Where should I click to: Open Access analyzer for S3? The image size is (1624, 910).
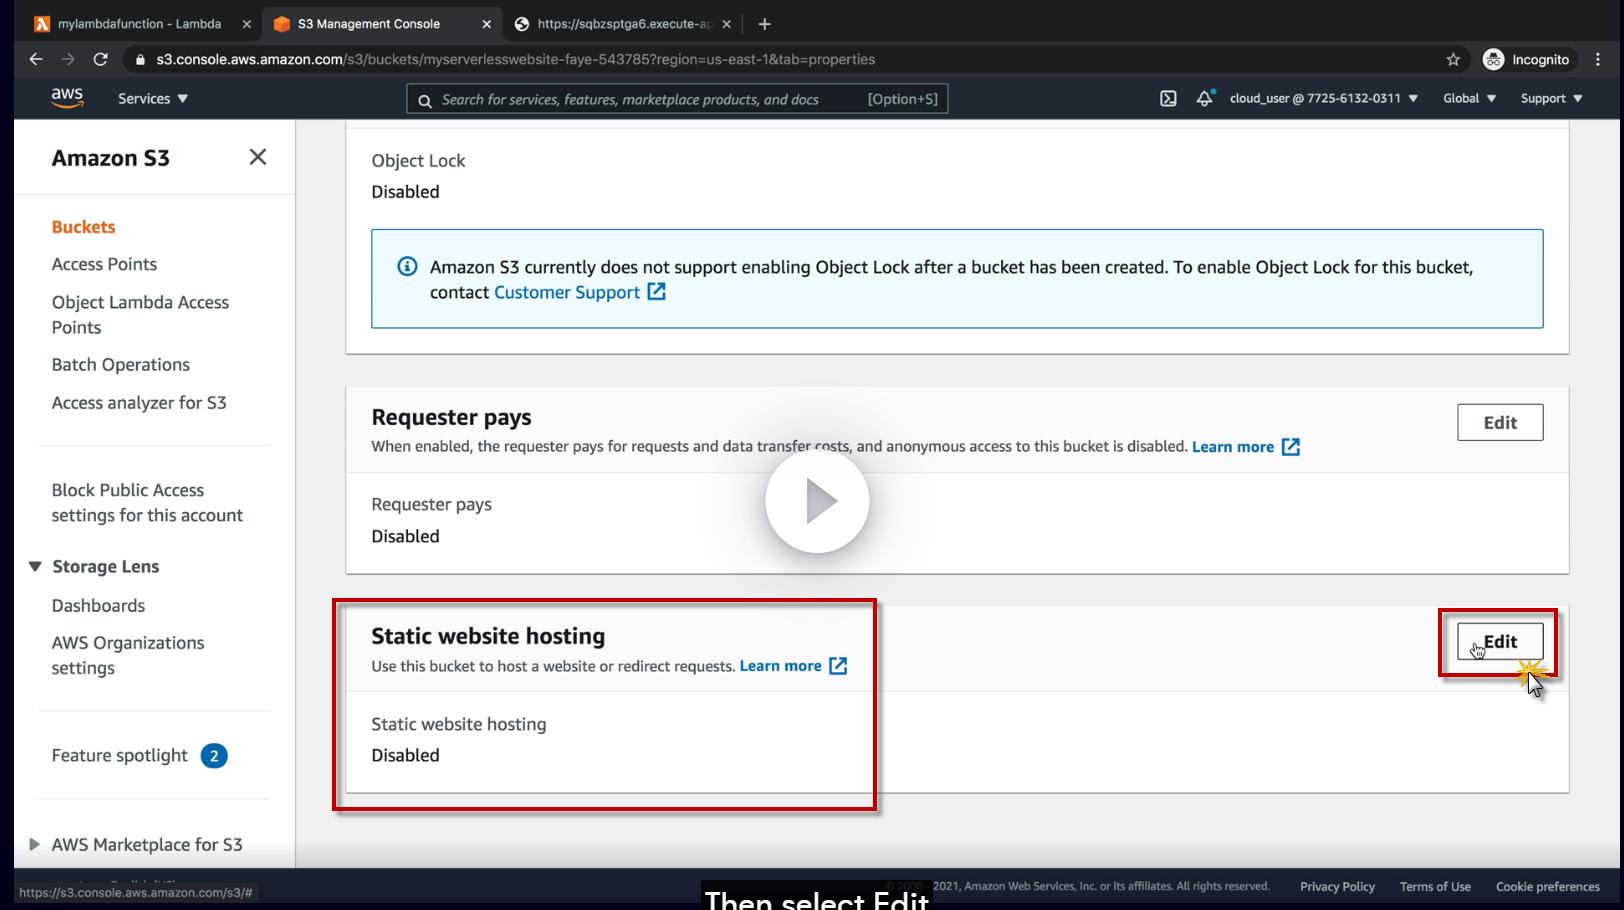[x=139, y=403]
